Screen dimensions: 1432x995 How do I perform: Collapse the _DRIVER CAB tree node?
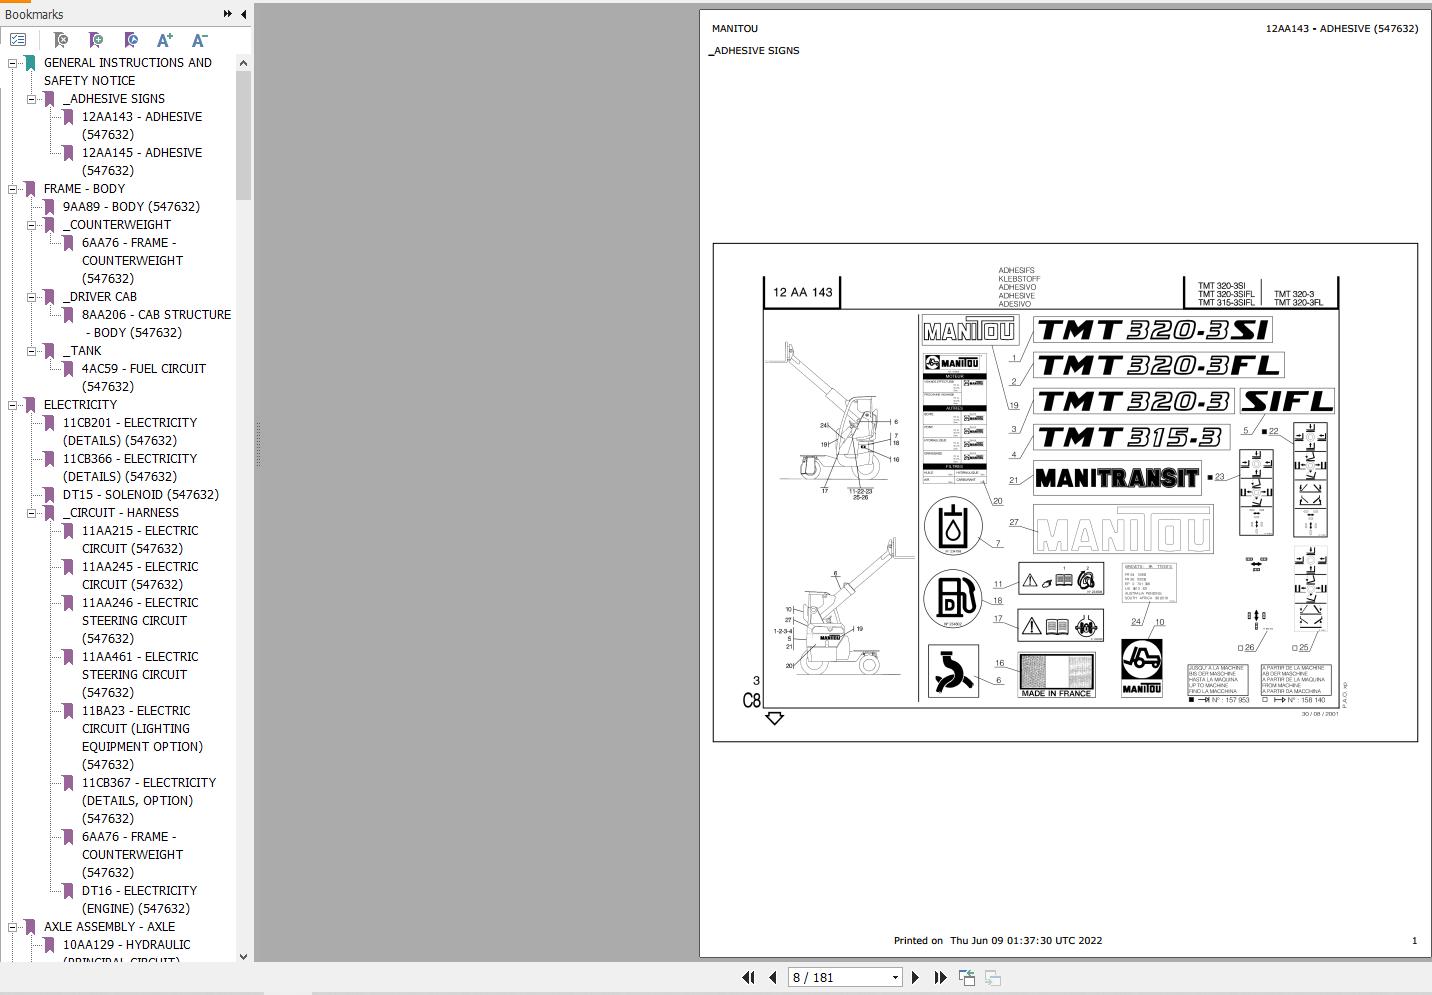click(x=32, y=297)
